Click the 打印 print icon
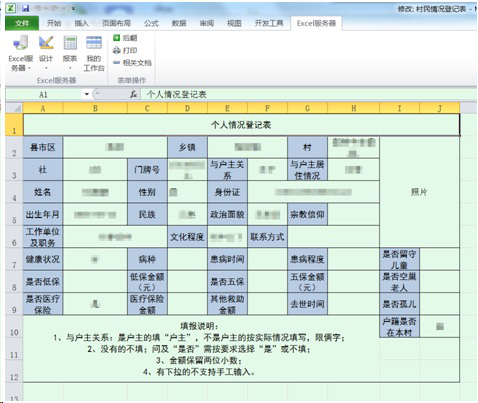478x403 pixels. coord(116,50)
